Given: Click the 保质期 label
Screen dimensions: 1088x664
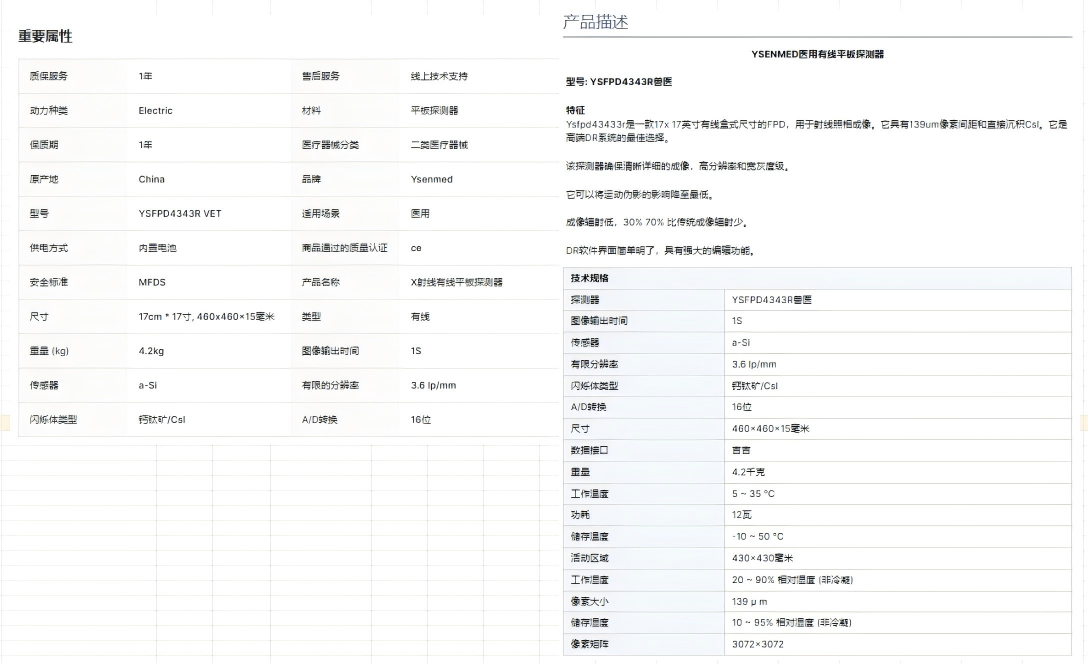Looking at the screenshot, I should tap(44, 145).
